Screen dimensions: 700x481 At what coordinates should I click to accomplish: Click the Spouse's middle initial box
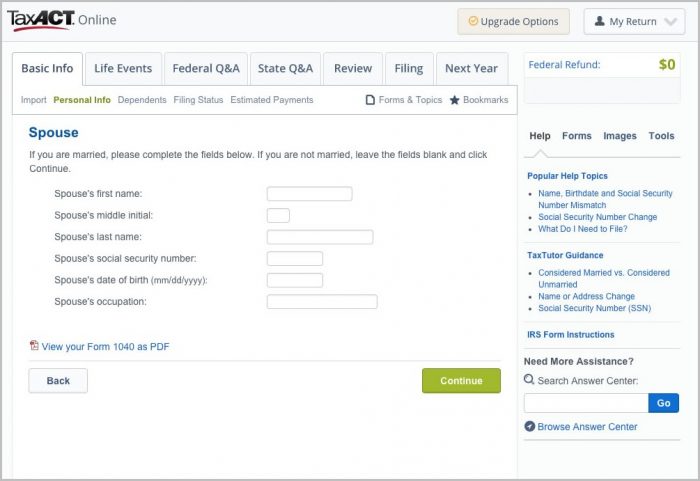coord(278,215)
